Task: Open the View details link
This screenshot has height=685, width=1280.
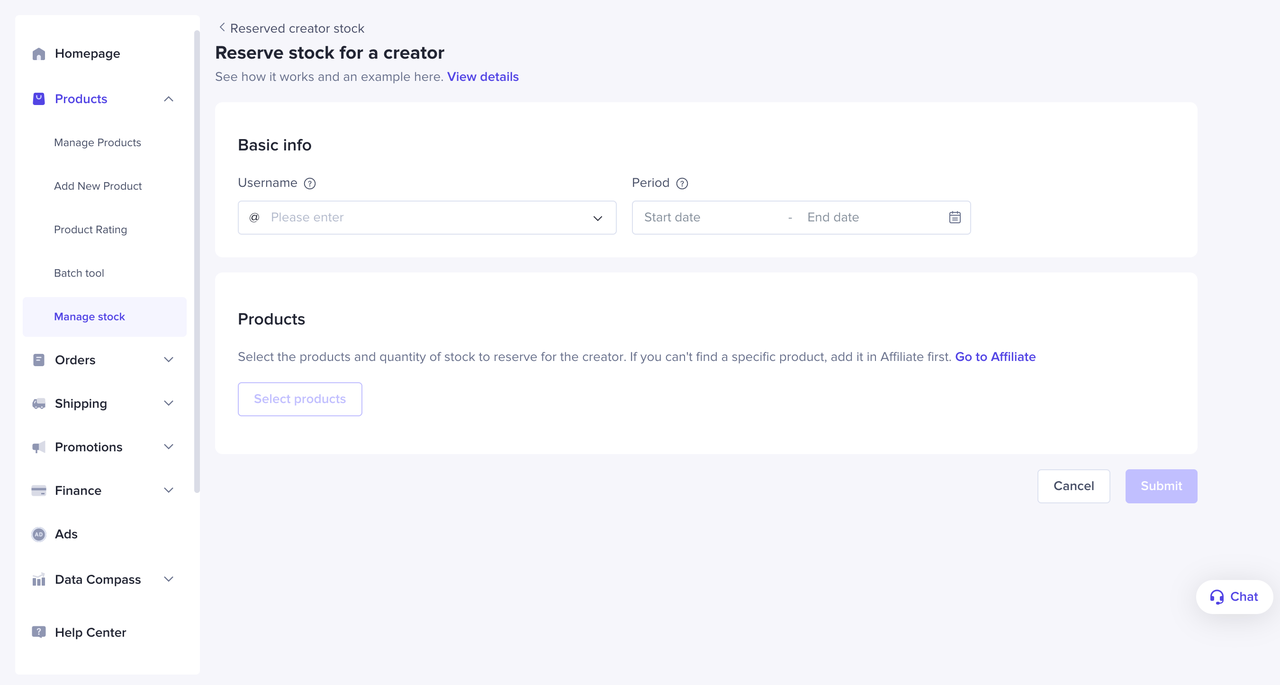Action: coord(483,77)
